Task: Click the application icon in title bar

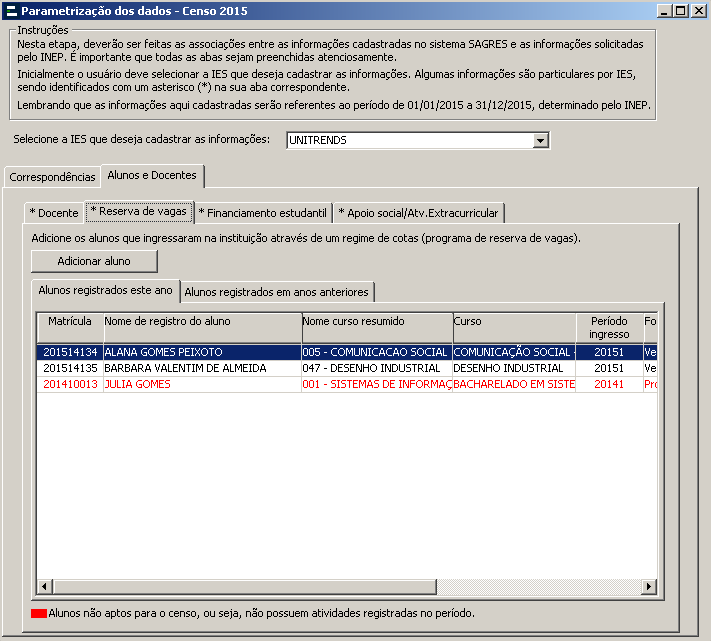Action: pyautogui.click(x=11, y=11)
